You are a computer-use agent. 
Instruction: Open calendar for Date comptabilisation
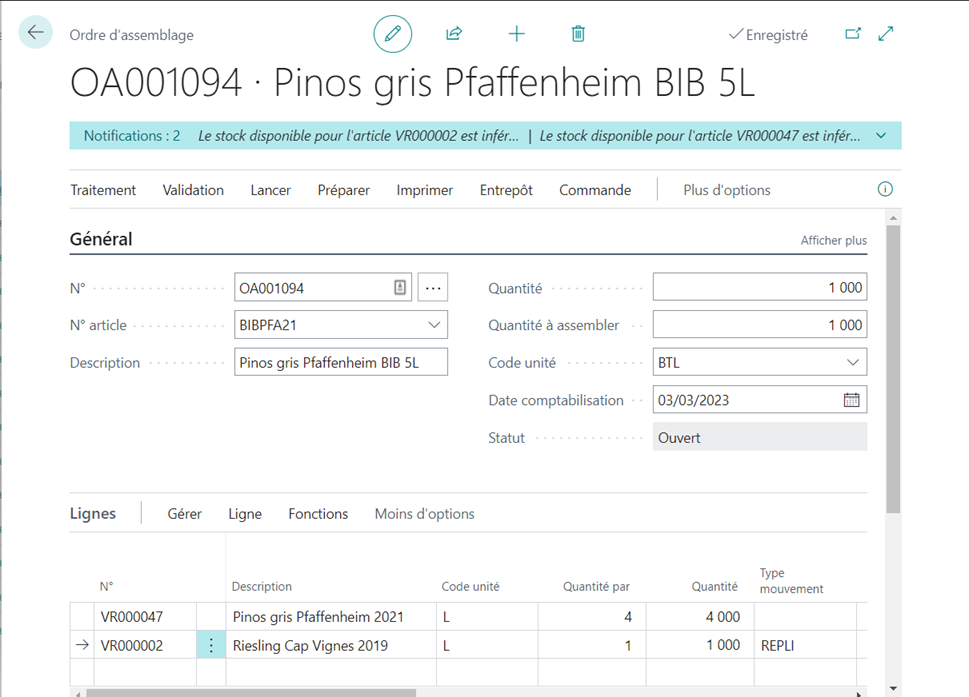pyautogui.click(x=852, y=400)
